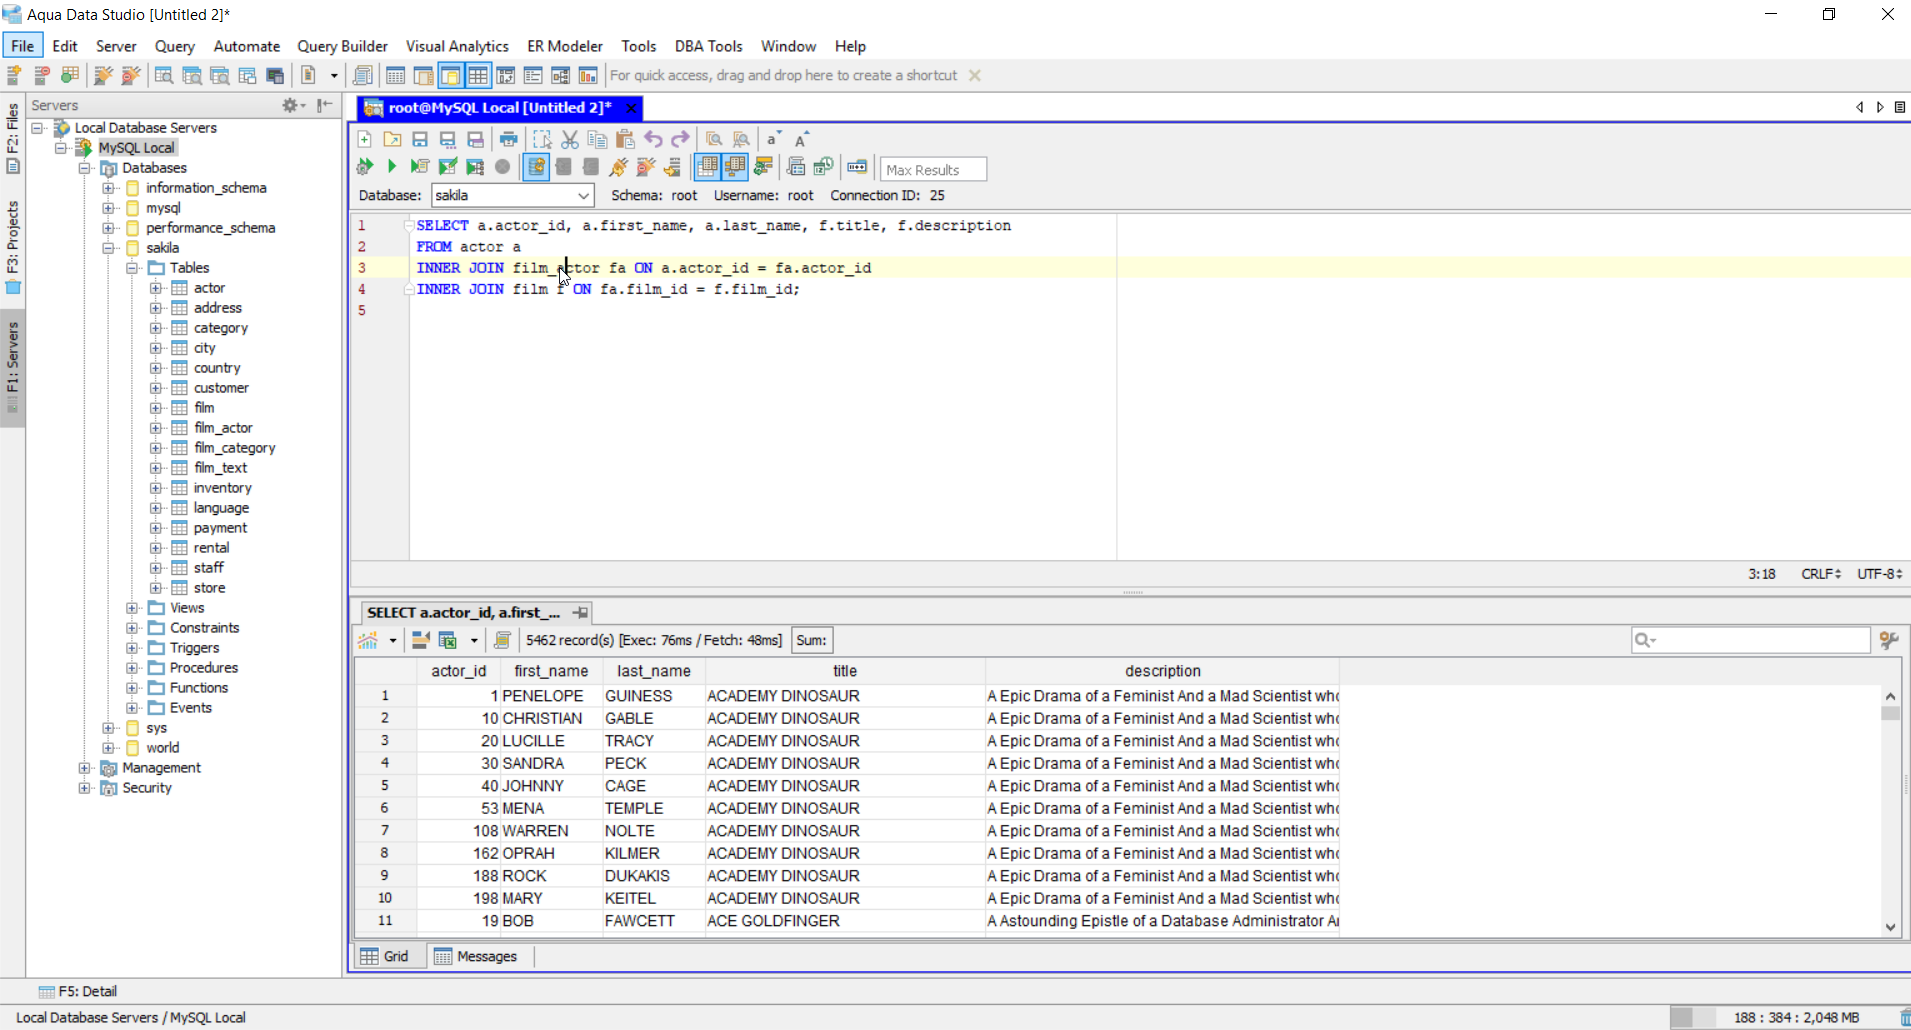Image resolution: width=1911 pixels, height=1030 pixels.
Task: Click the New script icon in editor toolbar
Action: (x=365, y=140)
